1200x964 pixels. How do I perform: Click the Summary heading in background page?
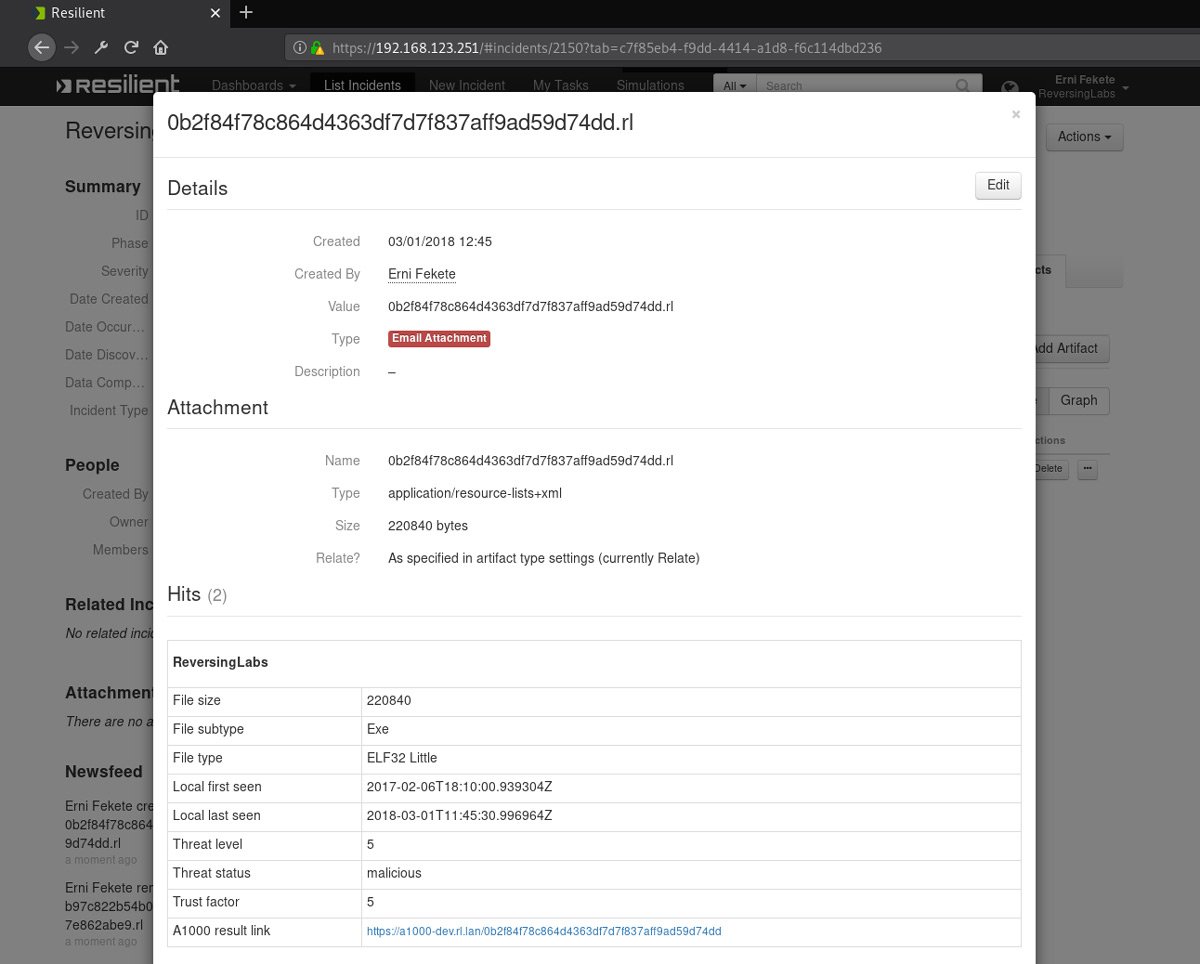click(x=103, y=187)
